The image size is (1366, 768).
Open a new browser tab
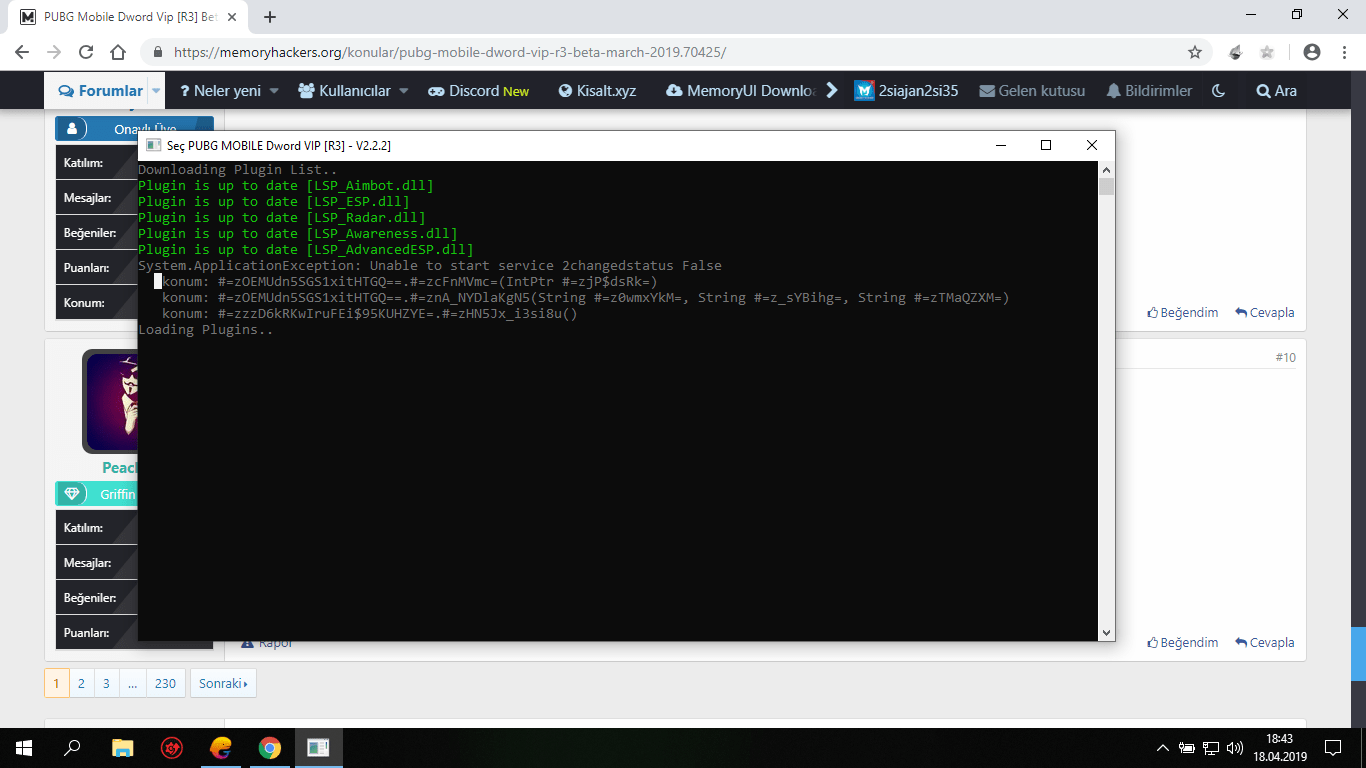270,17
